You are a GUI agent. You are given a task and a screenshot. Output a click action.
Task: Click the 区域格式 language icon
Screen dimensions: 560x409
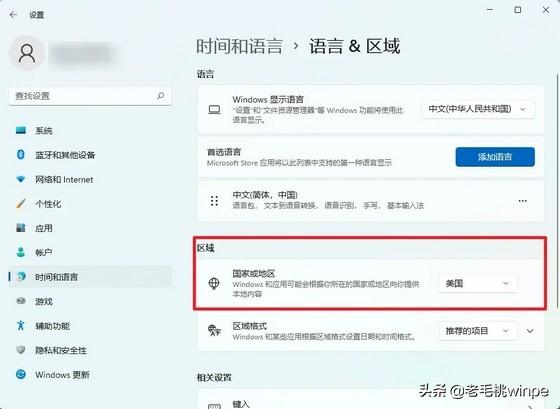click(x=214, y=330)
